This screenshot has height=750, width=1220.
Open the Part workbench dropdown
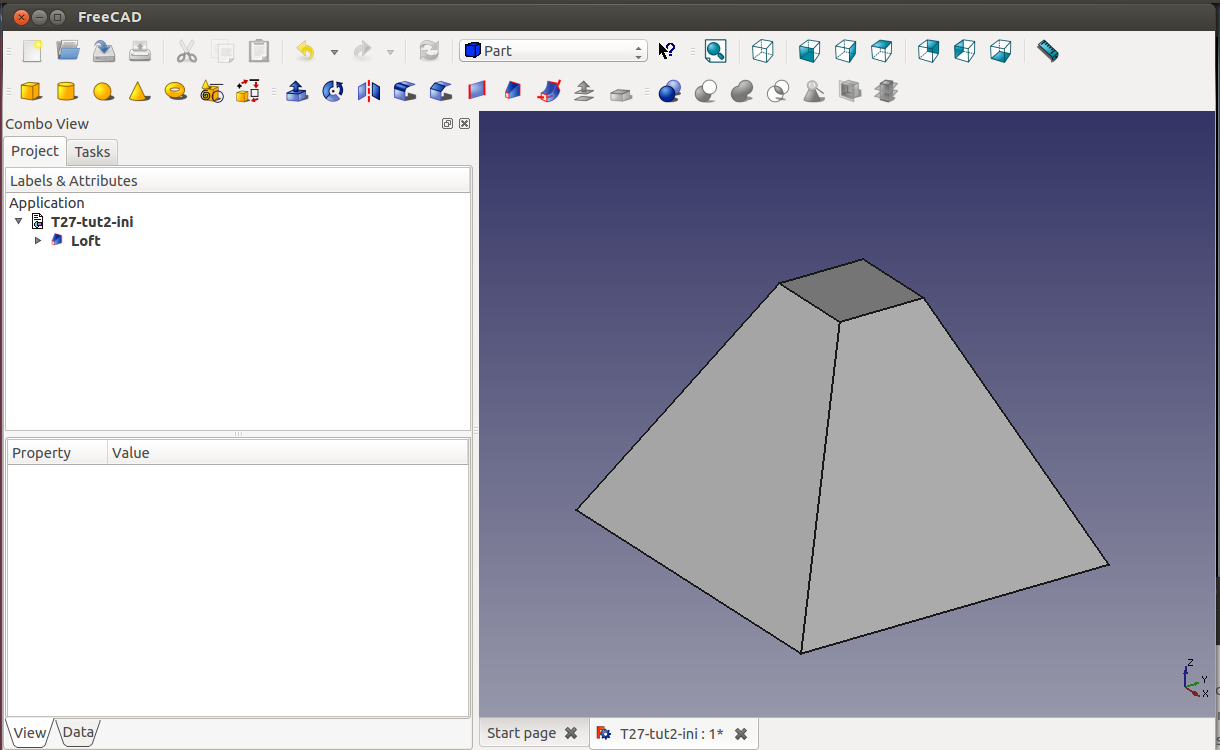click(553, 51)
